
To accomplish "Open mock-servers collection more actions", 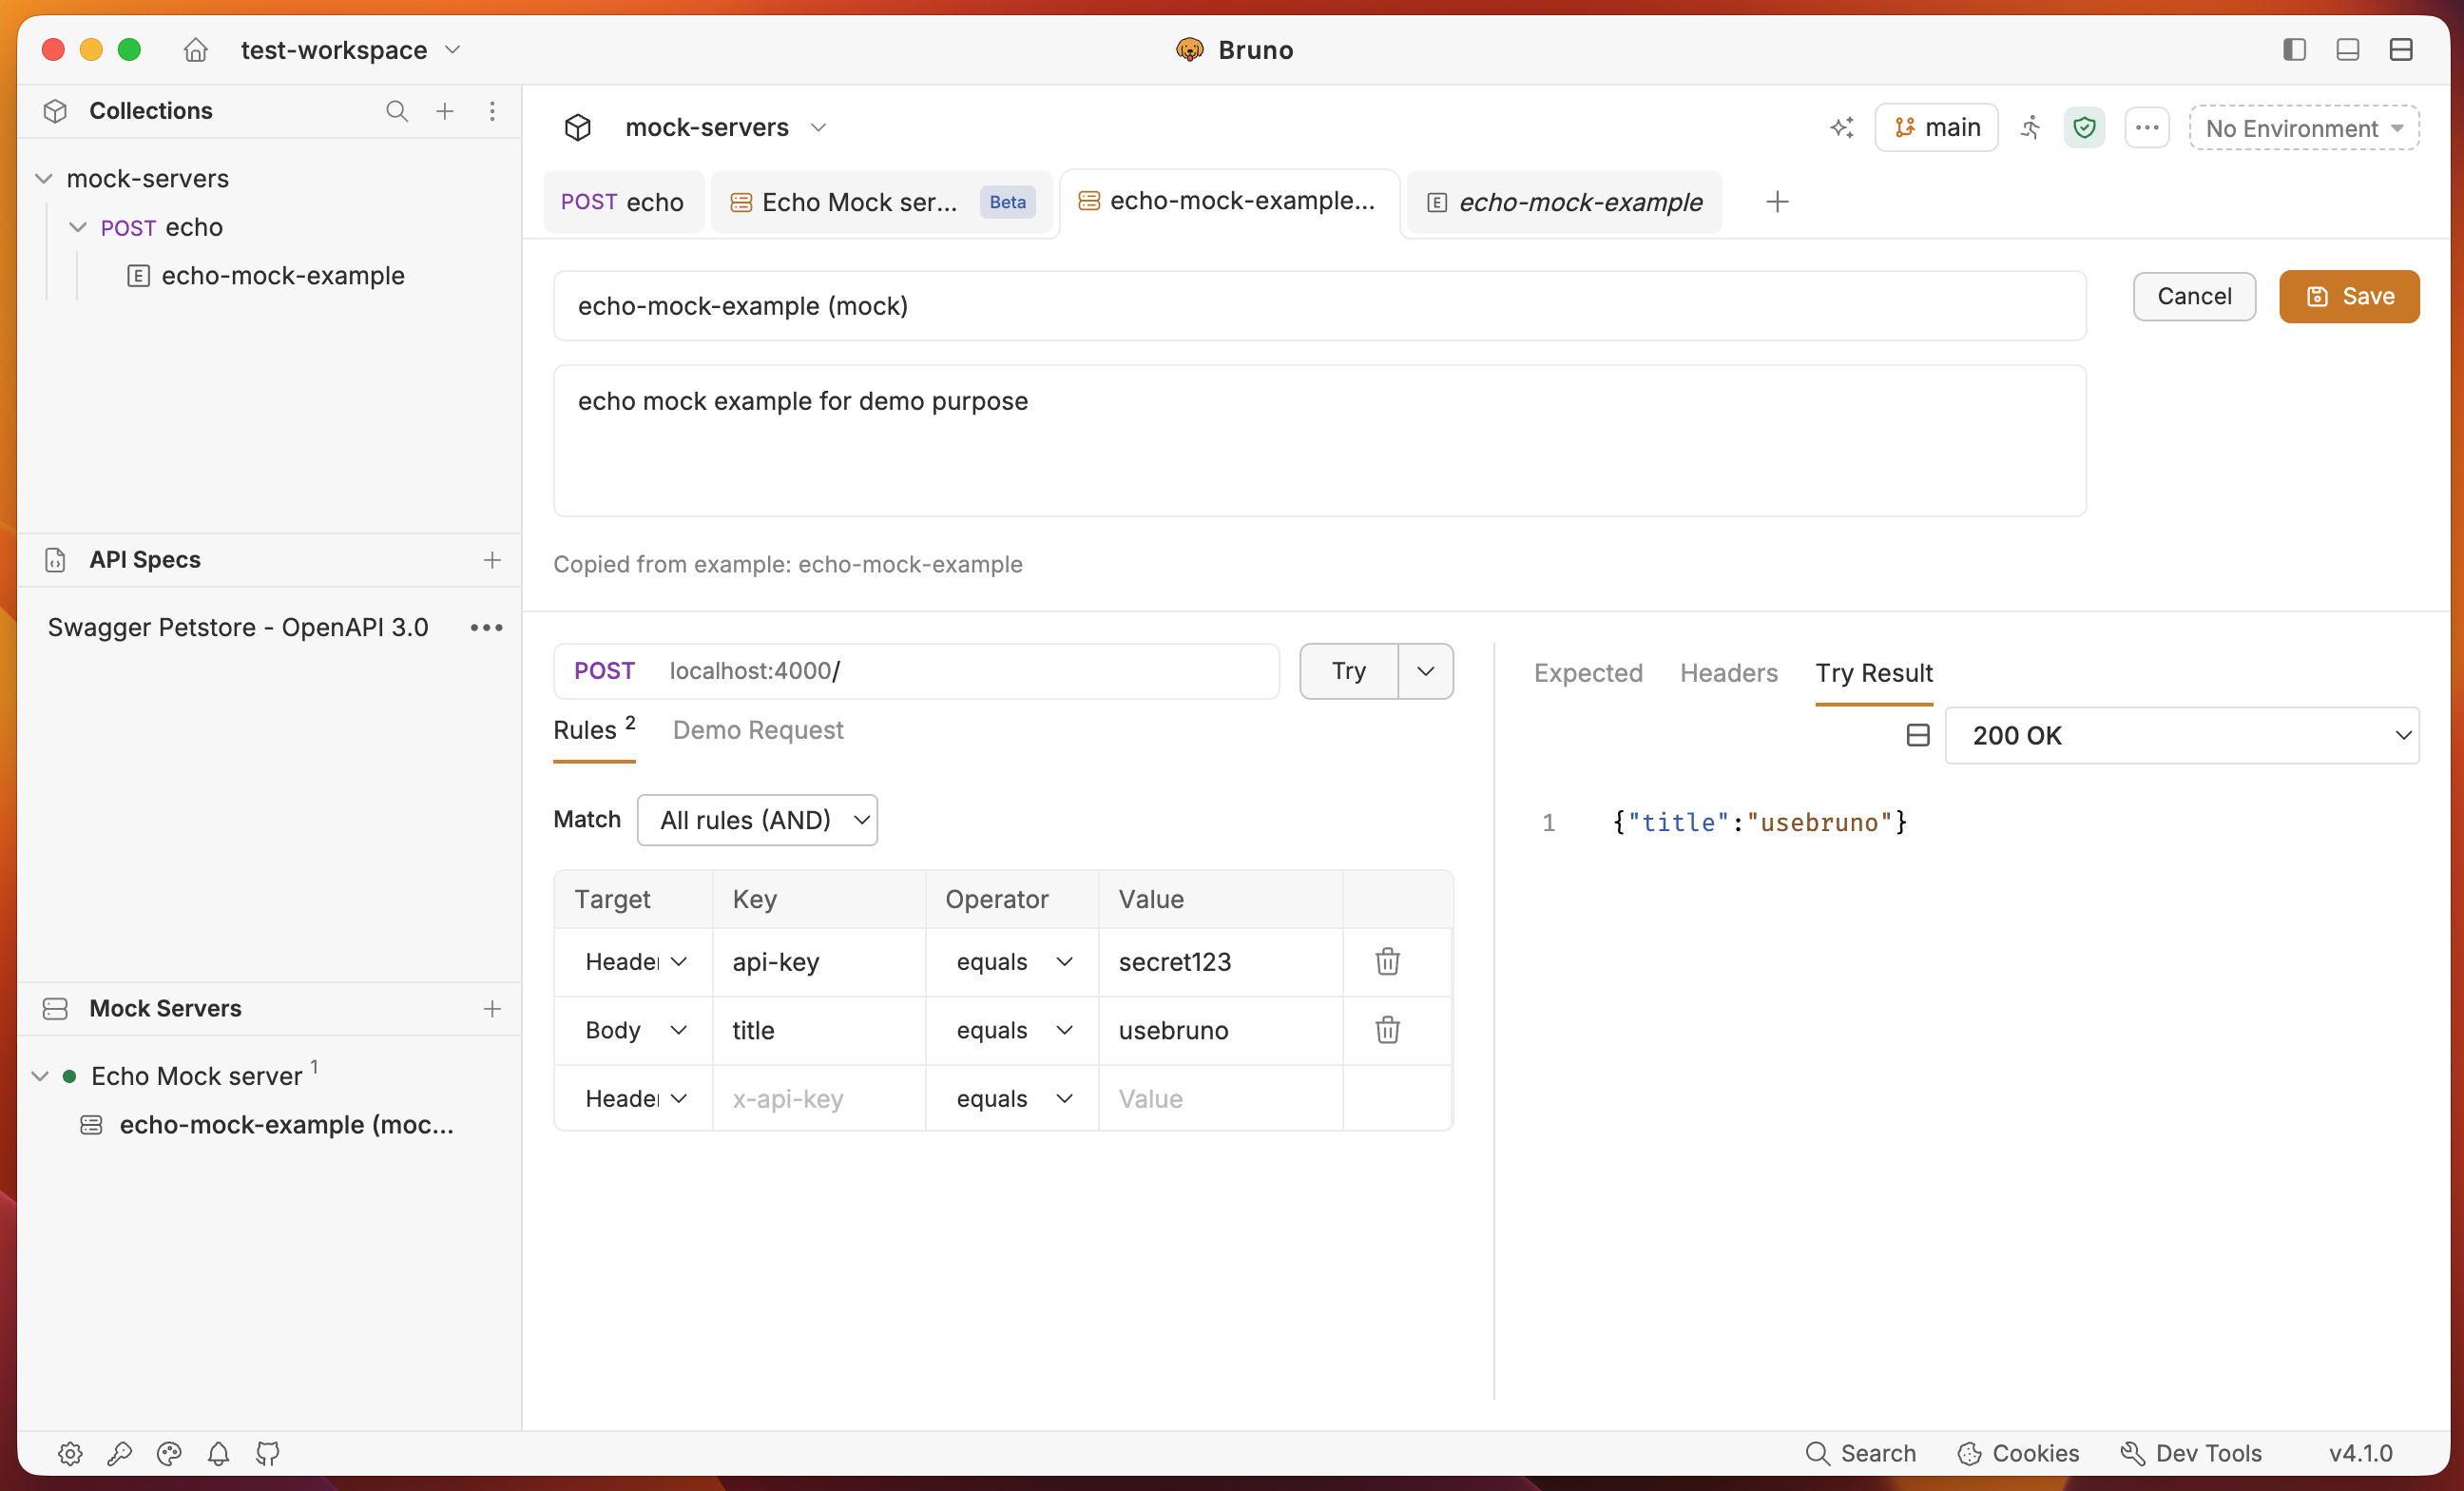I will [2147, 128].
